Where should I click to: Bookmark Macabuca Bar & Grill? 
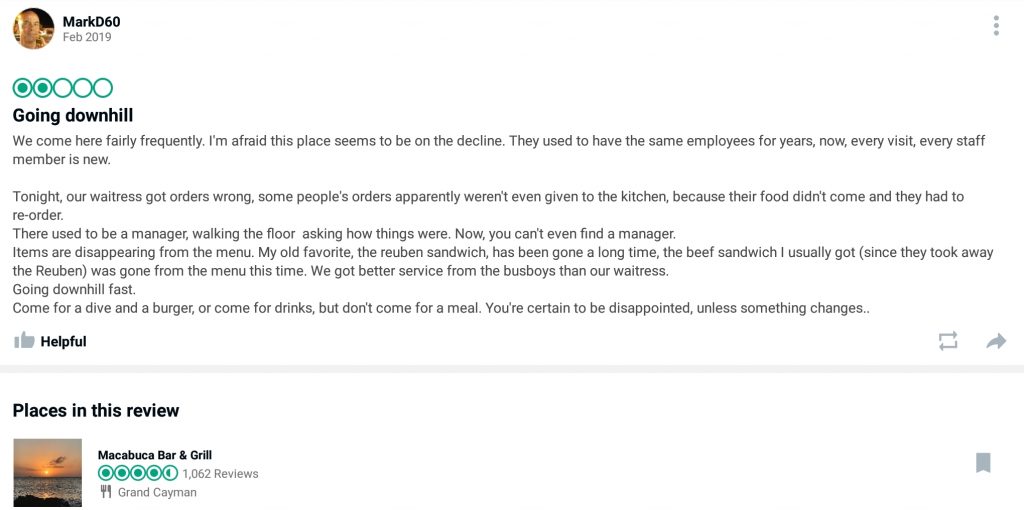[983, 462]
